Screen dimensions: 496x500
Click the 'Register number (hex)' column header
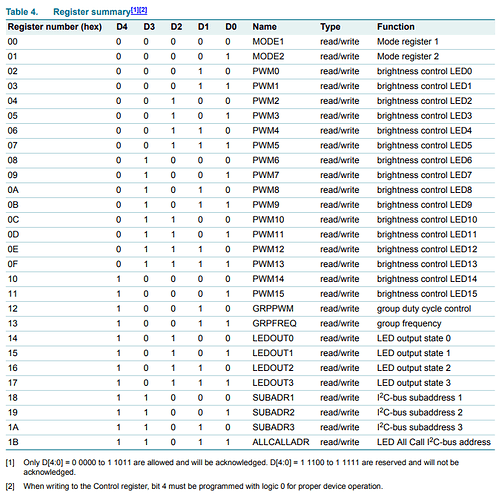pyautogui.click(x=55, y=27)
